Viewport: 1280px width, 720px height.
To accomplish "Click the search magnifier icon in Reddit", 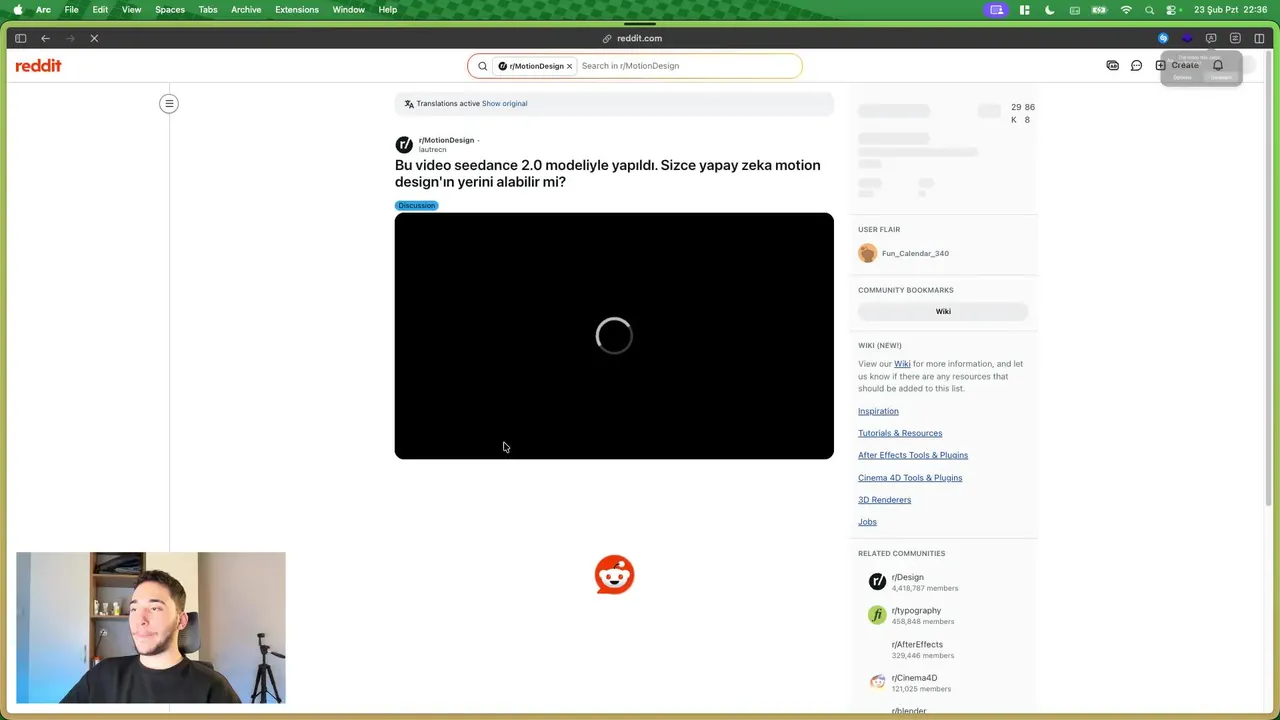I will tap(482, 66).
